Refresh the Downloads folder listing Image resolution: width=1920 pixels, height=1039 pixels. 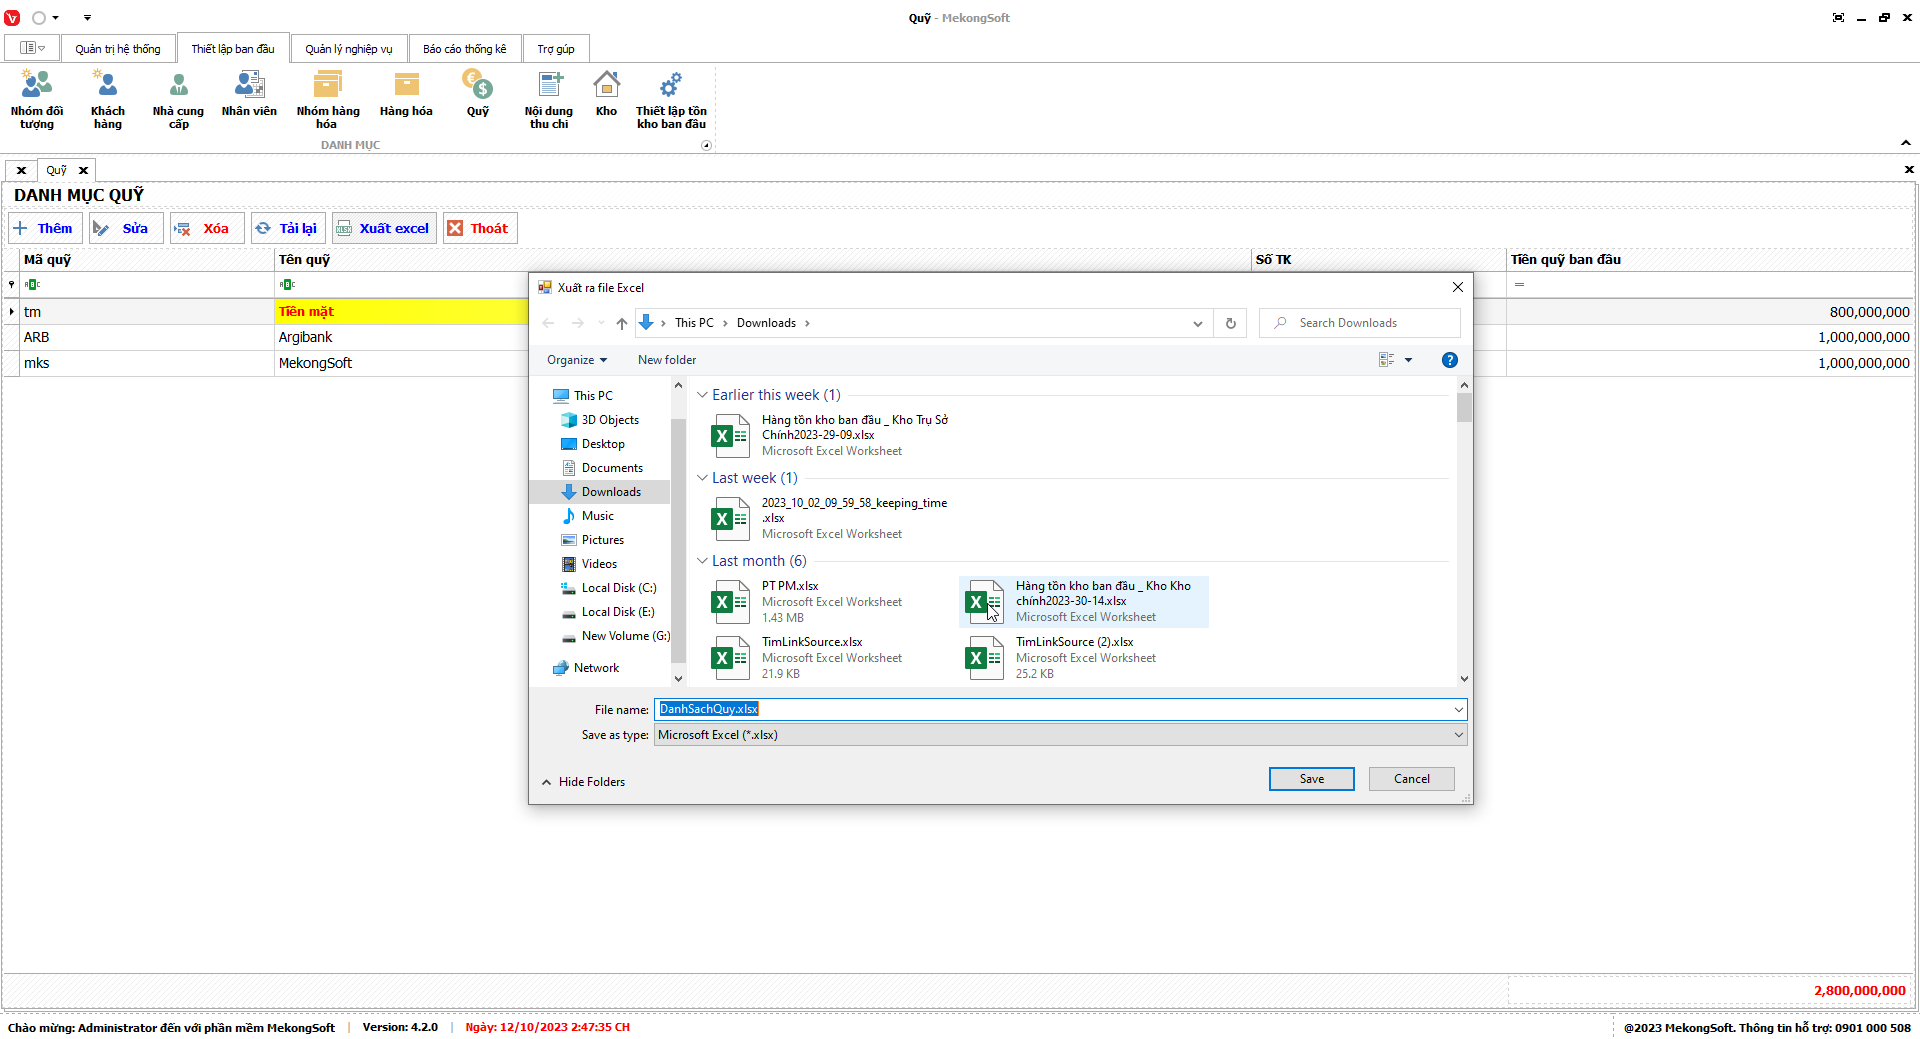pyautogui.click(x=1231, y=323)
